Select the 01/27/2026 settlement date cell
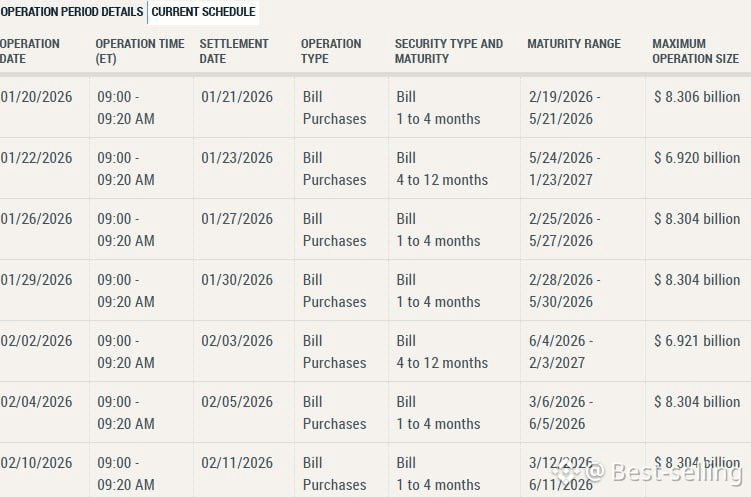This screenshot has width=751, height=497. [x=237, y=219]
